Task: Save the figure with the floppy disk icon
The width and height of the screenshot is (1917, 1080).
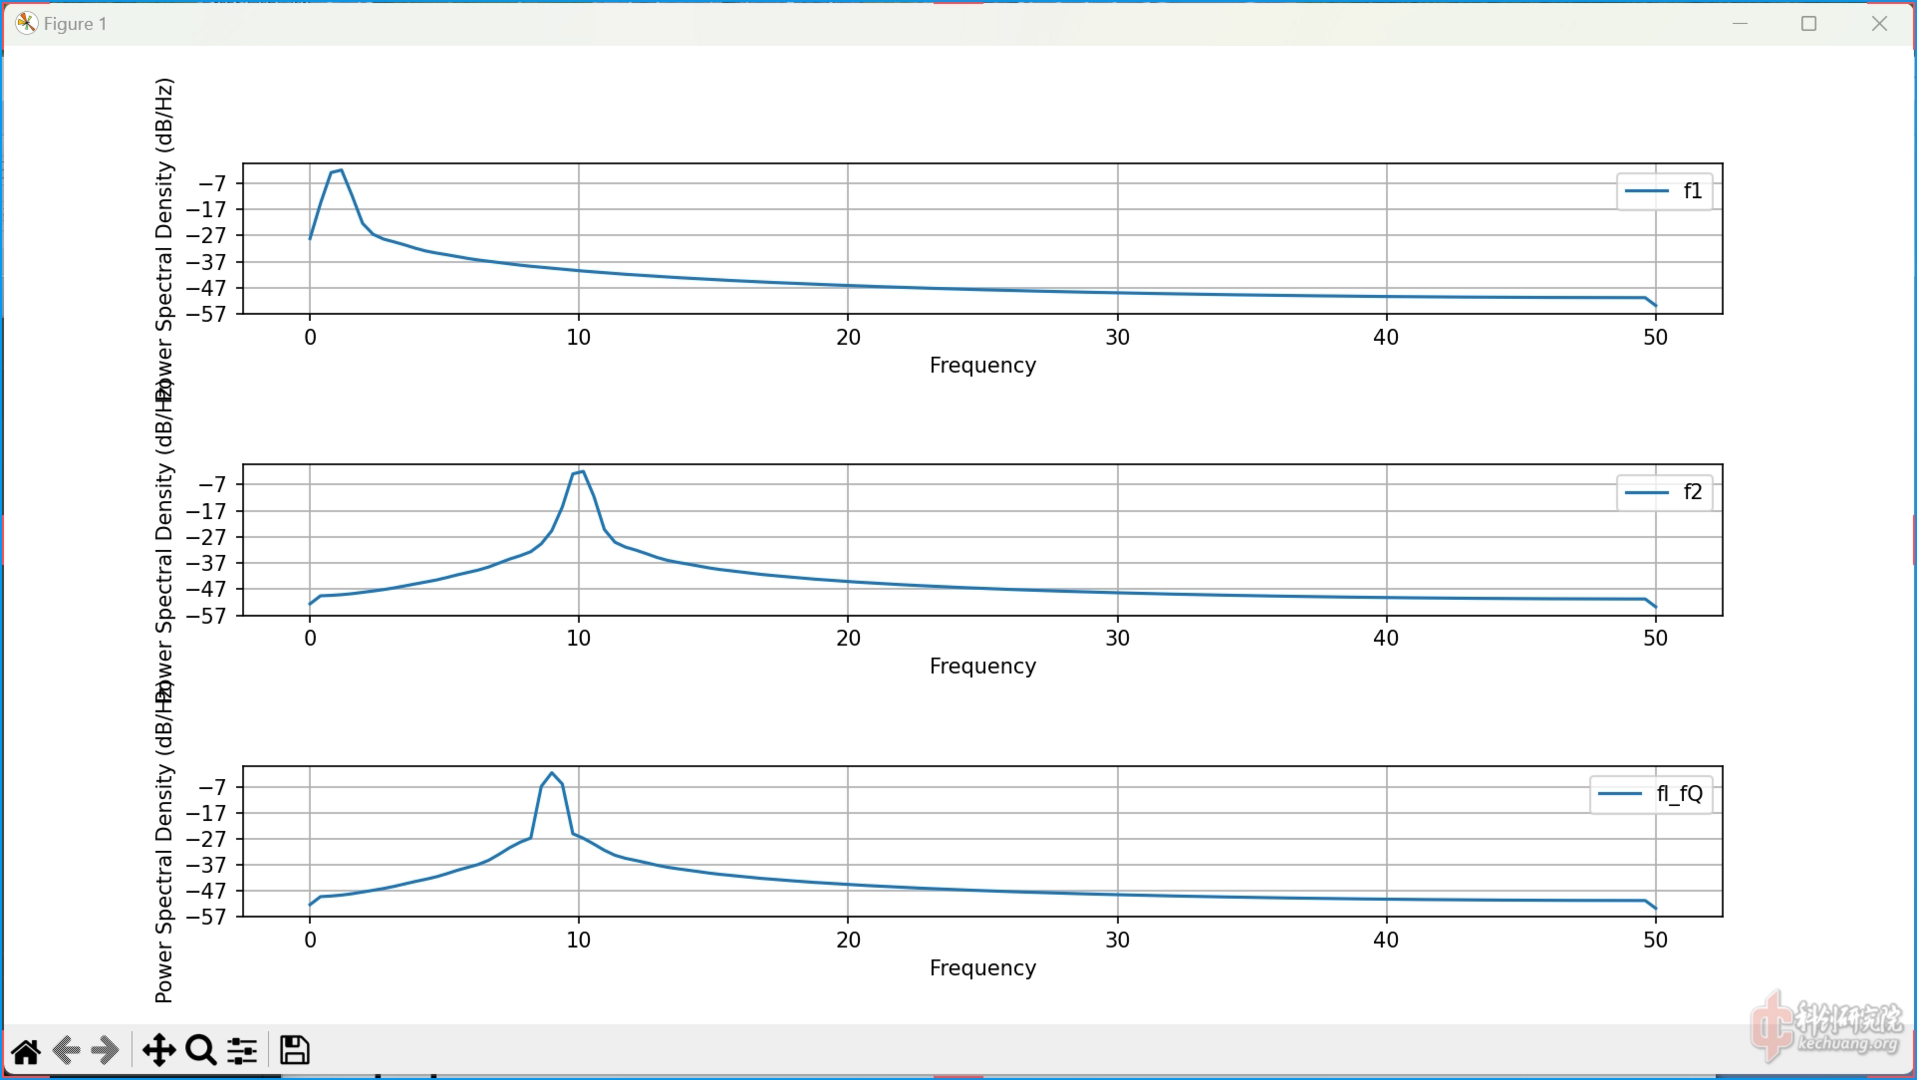Action: 294,1051
